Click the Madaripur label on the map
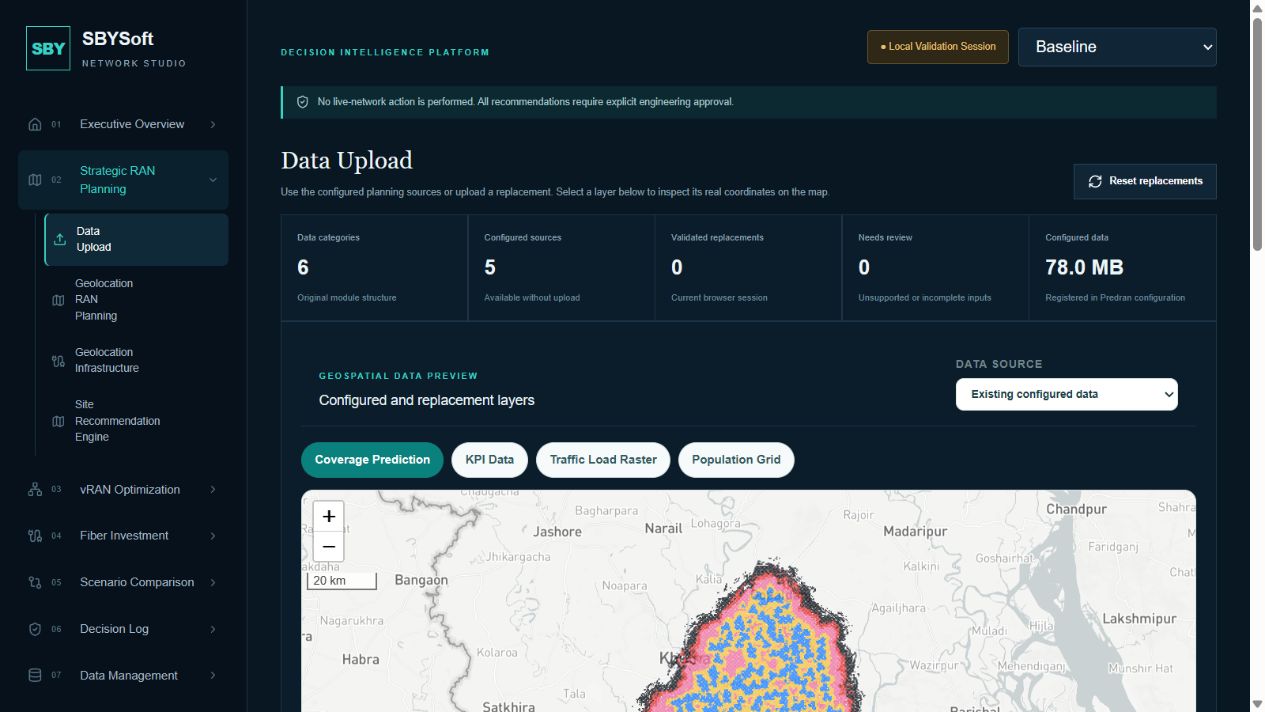 [x=915, y=532]
